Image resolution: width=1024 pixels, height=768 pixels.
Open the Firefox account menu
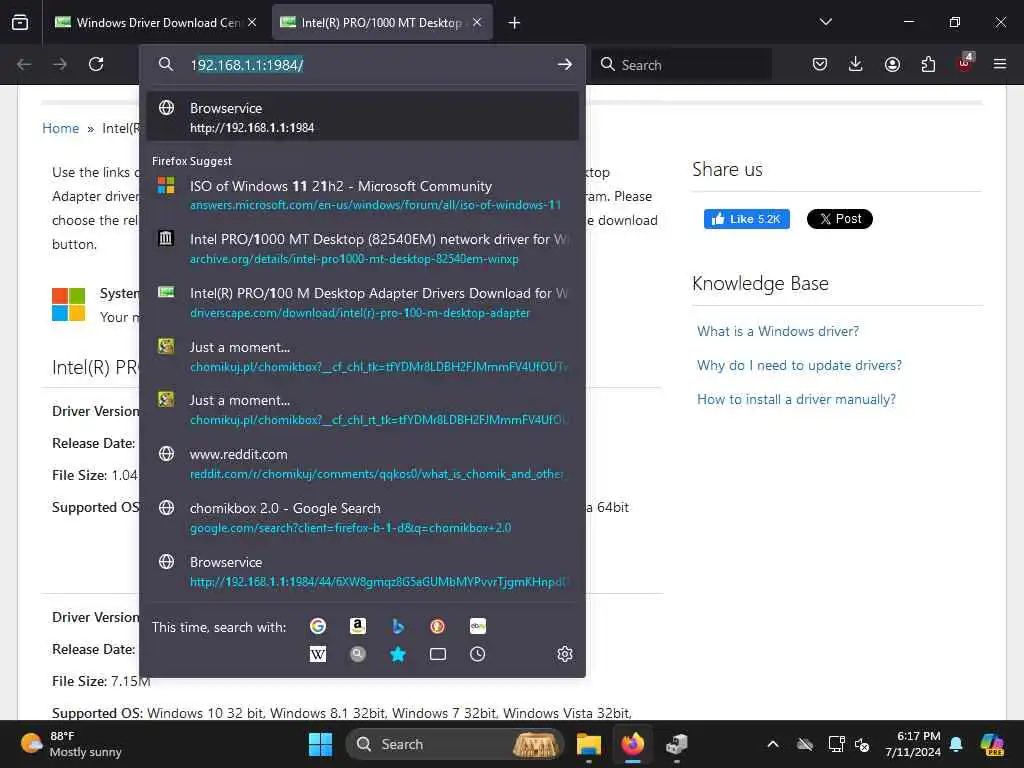(x=892, y=64)
